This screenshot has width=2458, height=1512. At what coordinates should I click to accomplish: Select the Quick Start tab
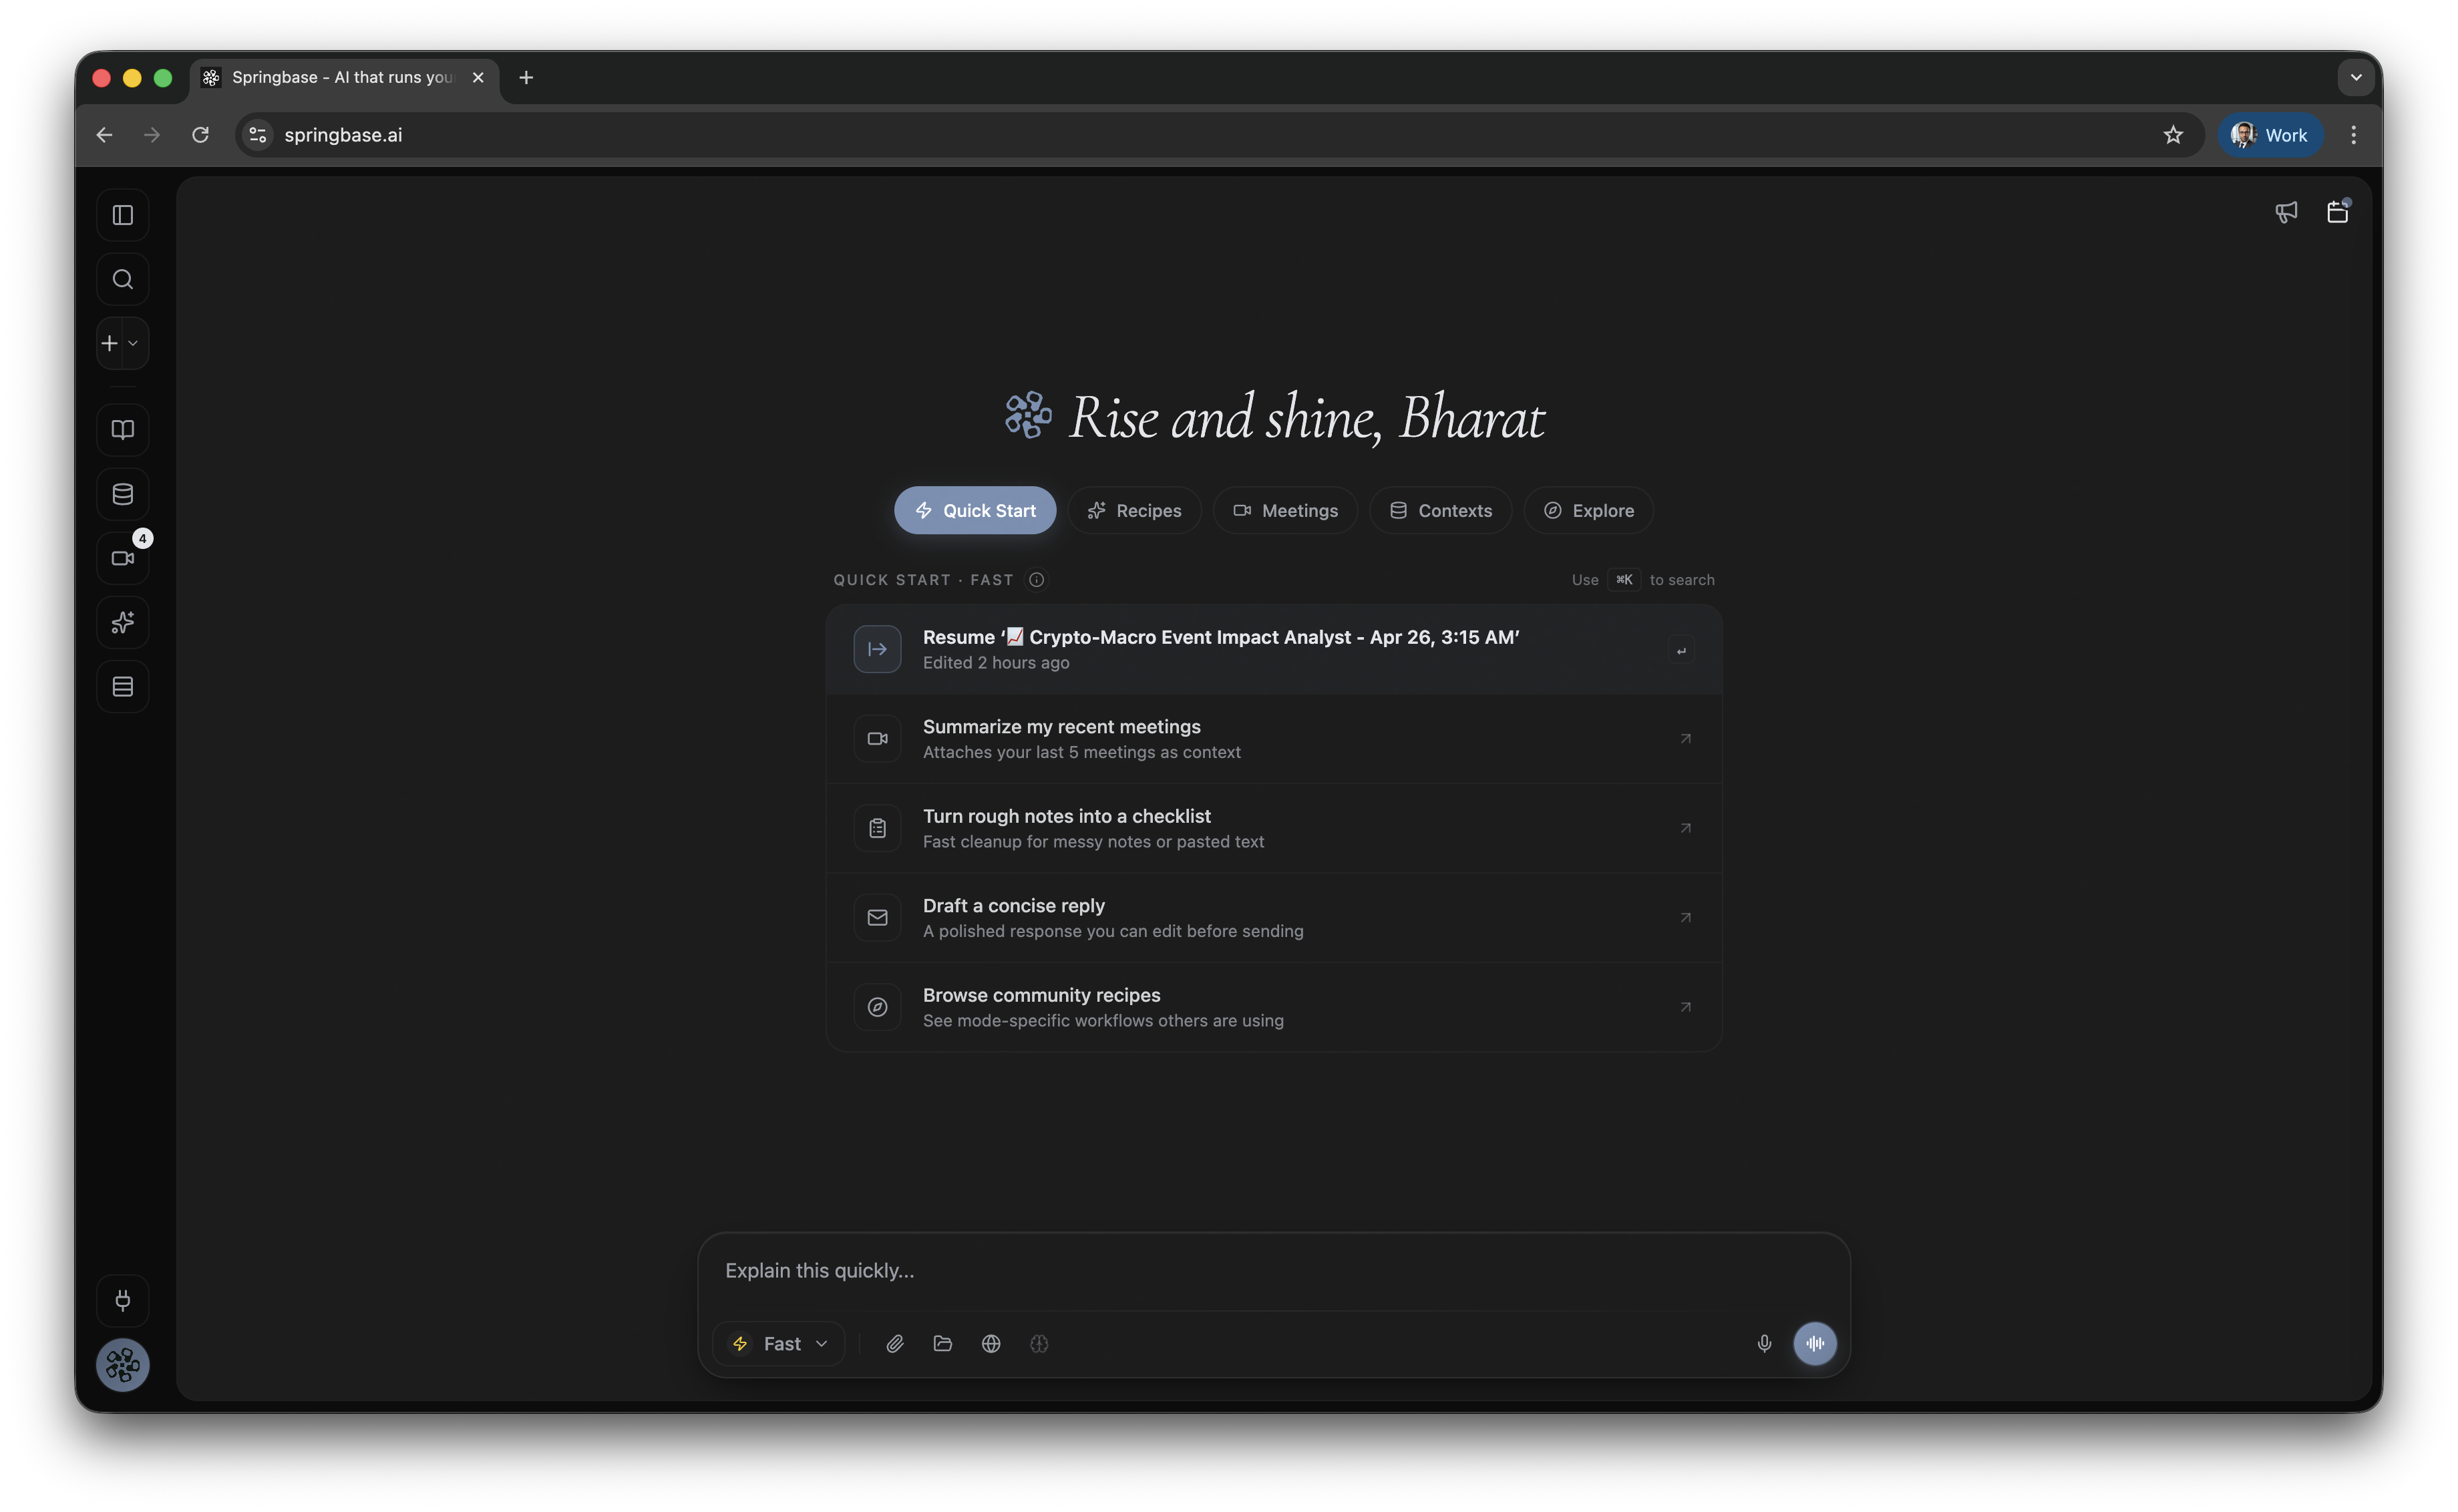click(975, 510)
